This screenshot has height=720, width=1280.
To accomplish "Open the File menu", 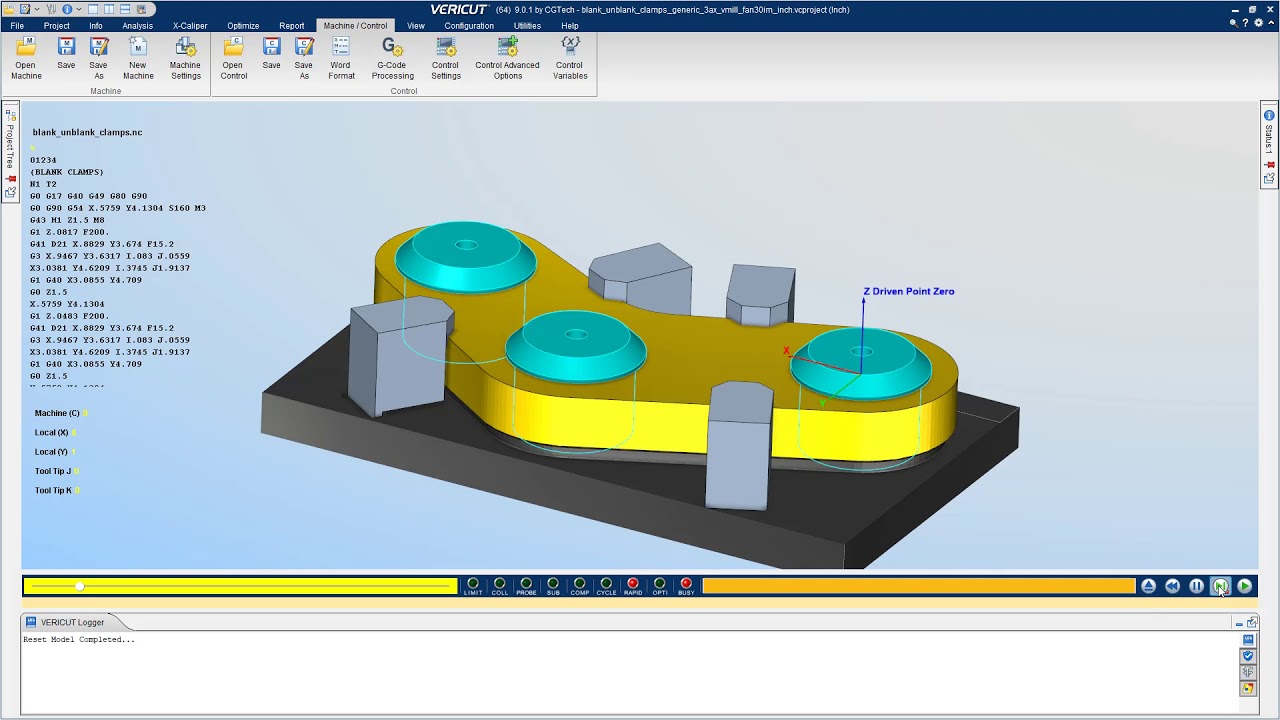I will pos(17,26).
